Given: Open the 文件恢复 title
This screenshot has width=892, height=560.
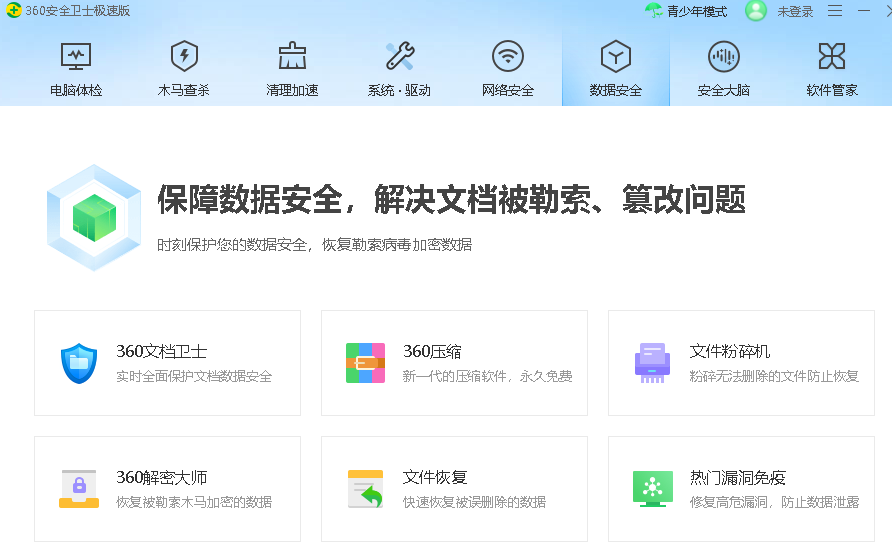Looking at the screenshot, I should click(x=435, y=477).
